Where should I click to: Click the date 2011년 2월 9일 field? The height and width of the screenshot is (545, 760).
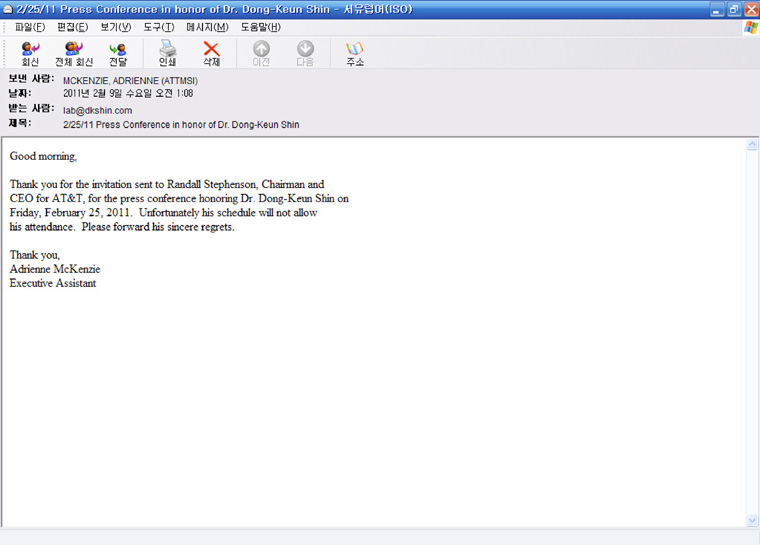(128, 93)
